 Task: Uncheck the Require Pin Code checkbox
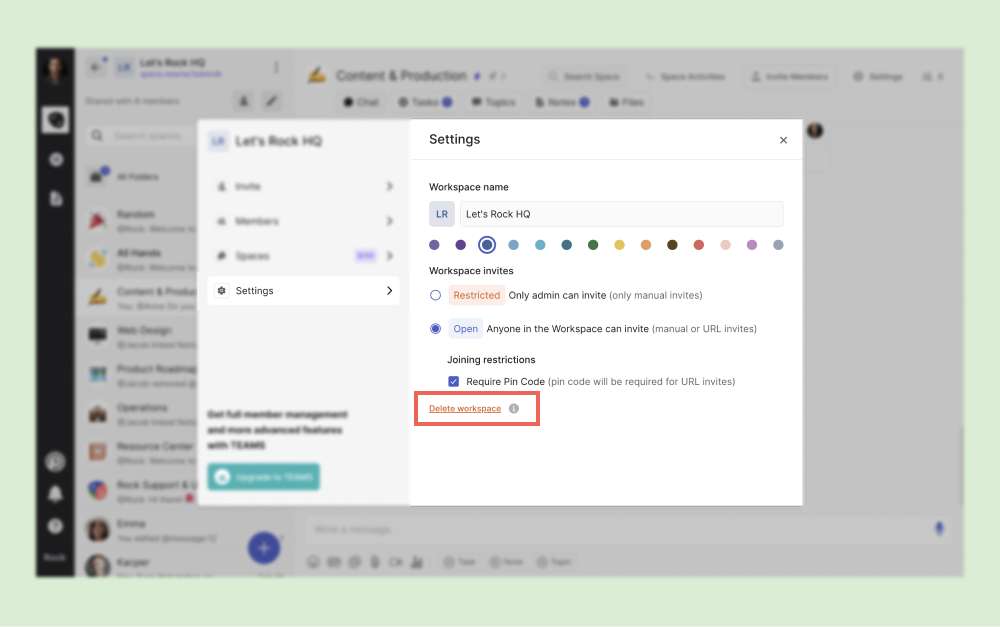(454, 382)
